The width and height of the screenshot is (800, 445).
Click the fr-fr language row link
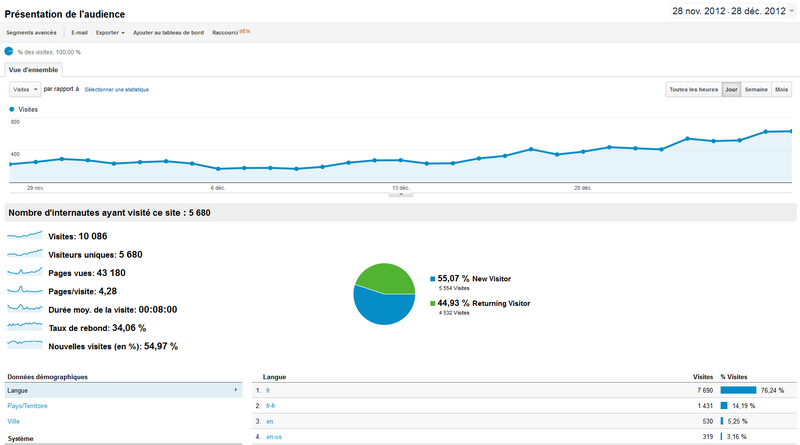270,406
